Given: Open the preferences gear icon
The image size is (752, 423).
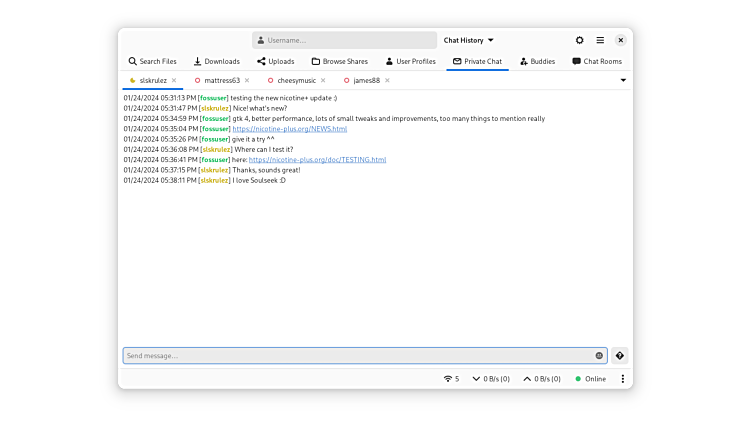Looking at the screenshot, I should coord(579,40).
